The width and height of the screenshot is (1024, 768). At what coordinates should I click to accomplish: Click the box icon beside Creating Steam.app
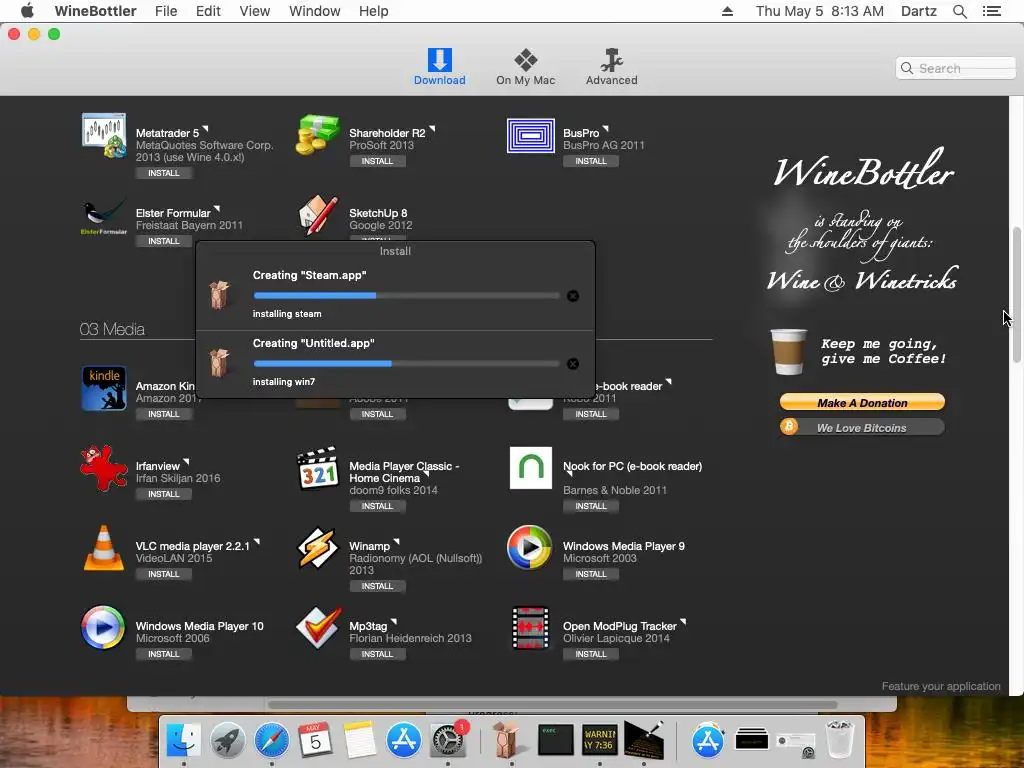219,294
